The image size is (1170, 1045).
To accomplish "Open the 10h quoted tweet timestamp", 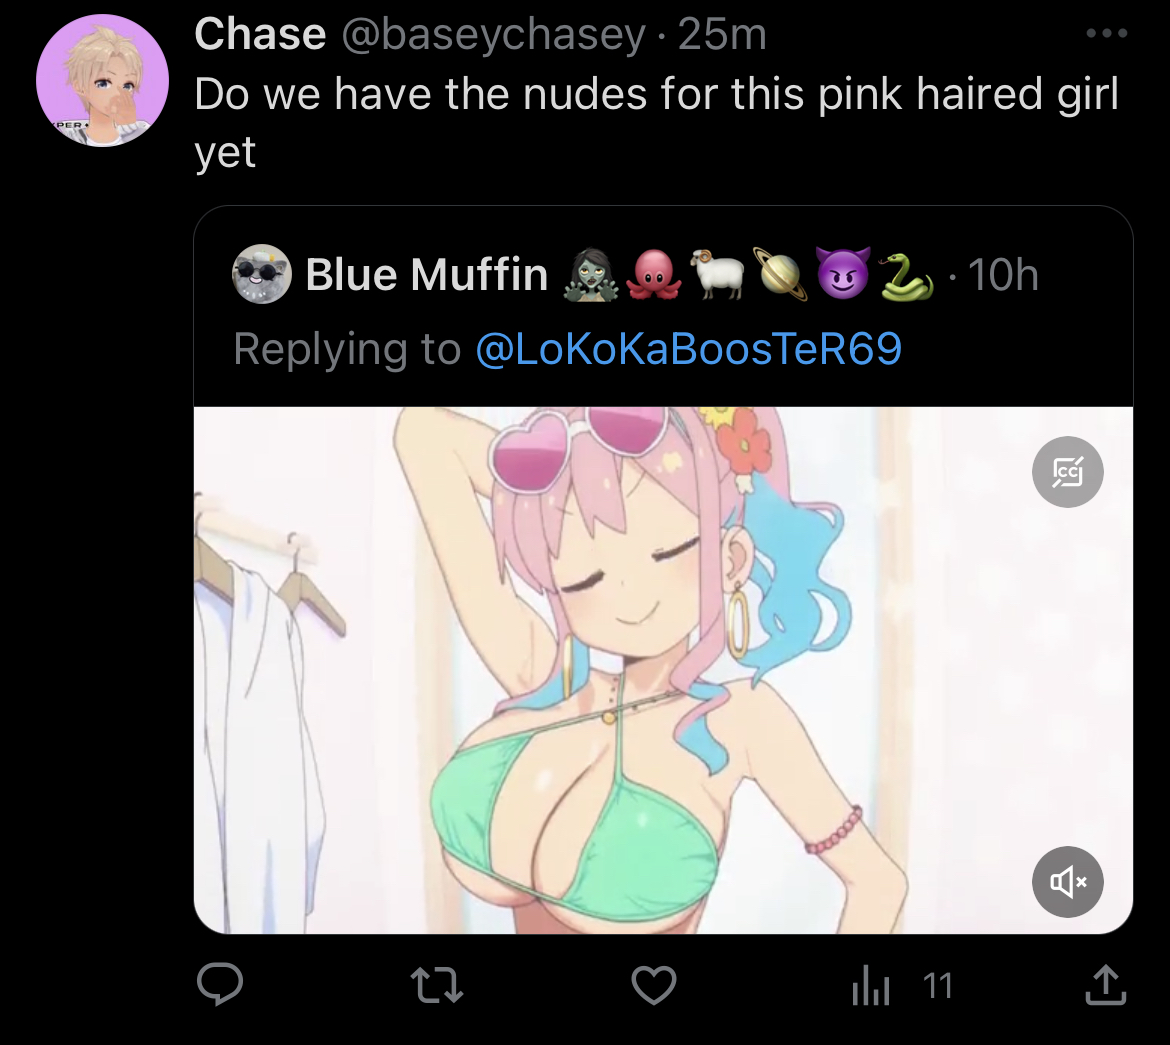I will tap(1003, 275).
